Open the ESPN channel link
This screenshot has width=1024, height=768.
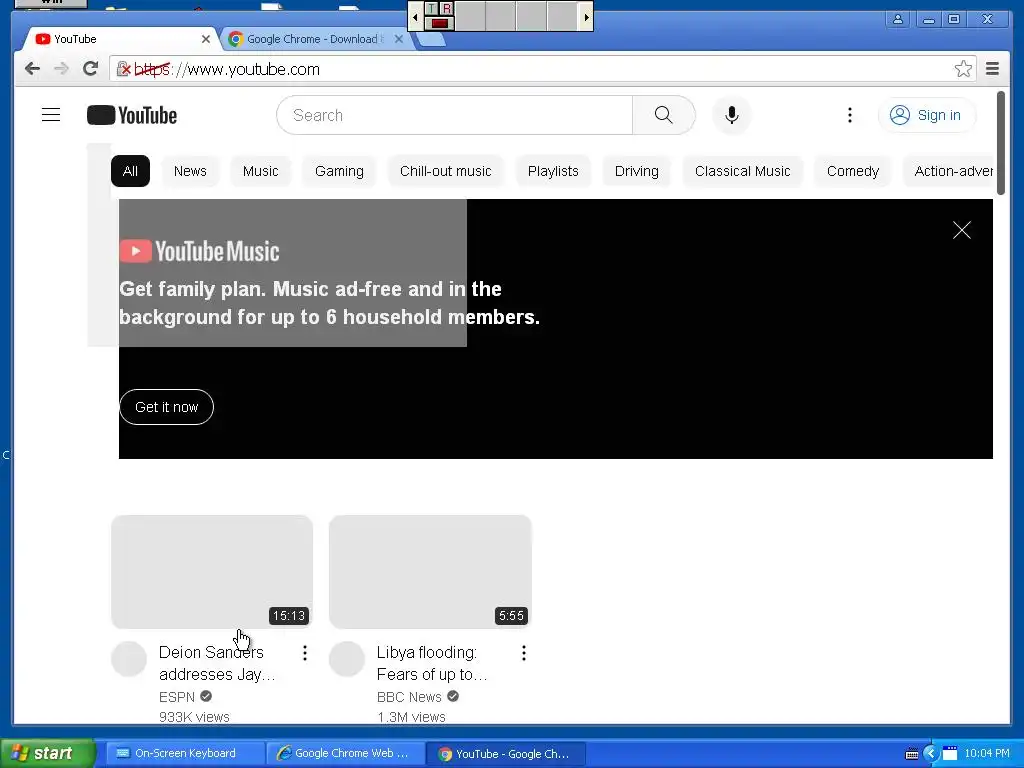click(177, 697)
